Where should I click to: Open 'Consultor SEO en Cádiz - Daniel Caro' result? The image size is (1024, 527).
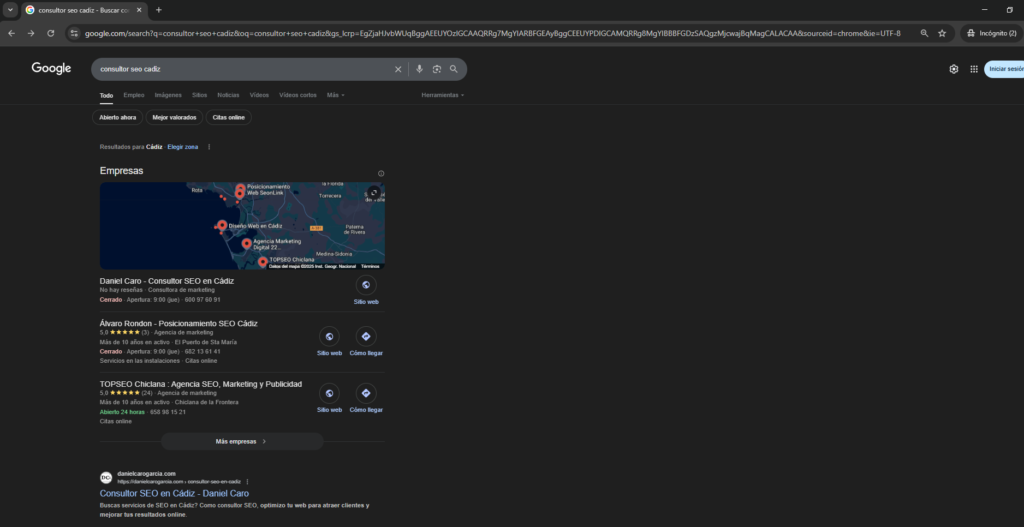click(174, 494)
